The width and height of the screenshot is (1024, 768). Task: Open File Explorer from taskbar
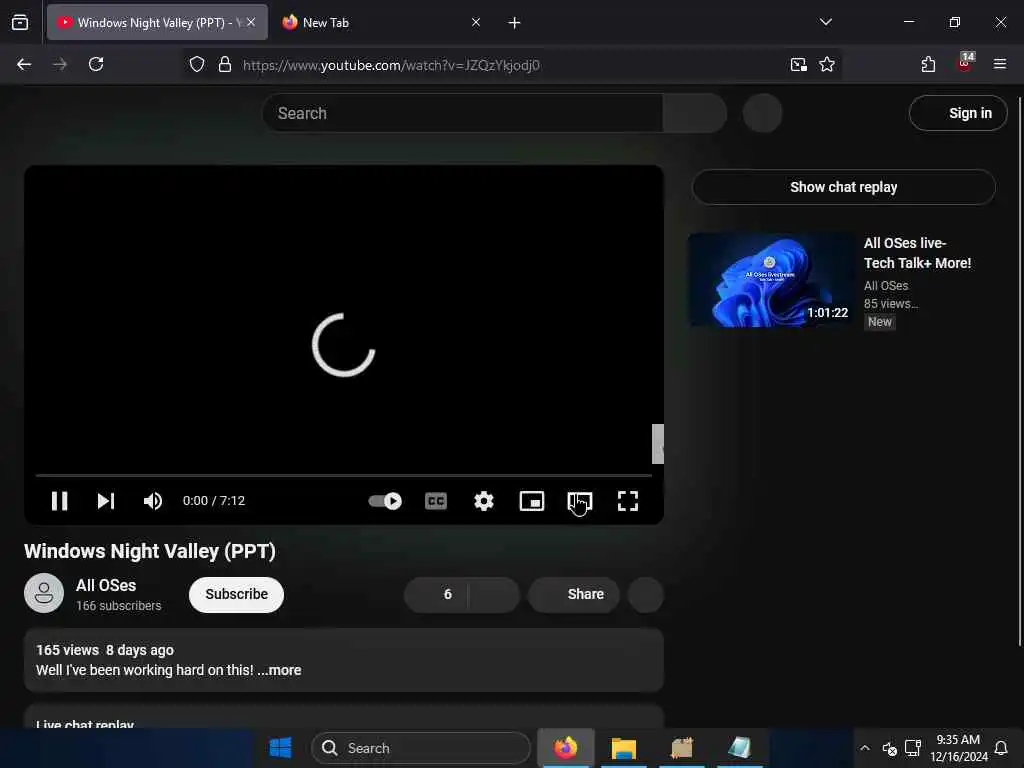[x=624, y=748]
